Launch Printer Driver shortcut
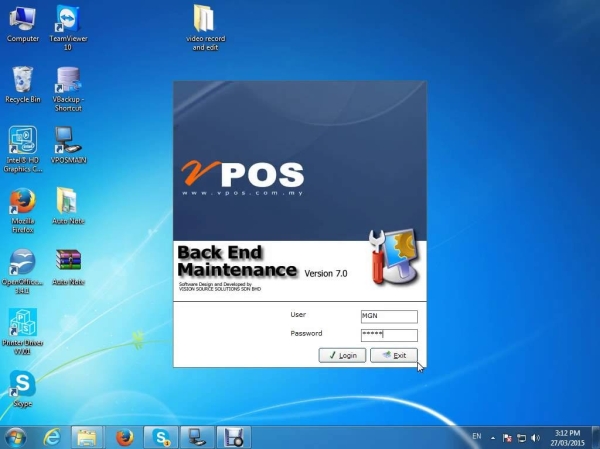 23,331
